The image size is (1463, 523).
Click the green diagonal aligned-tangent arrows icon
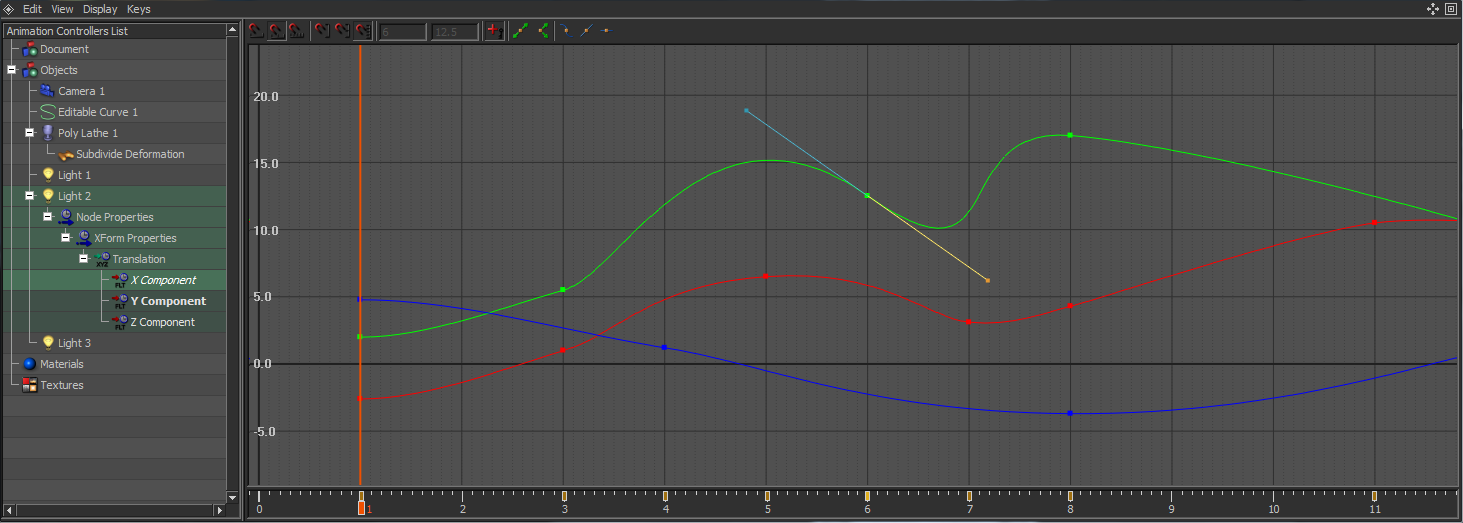coord(520,31)
